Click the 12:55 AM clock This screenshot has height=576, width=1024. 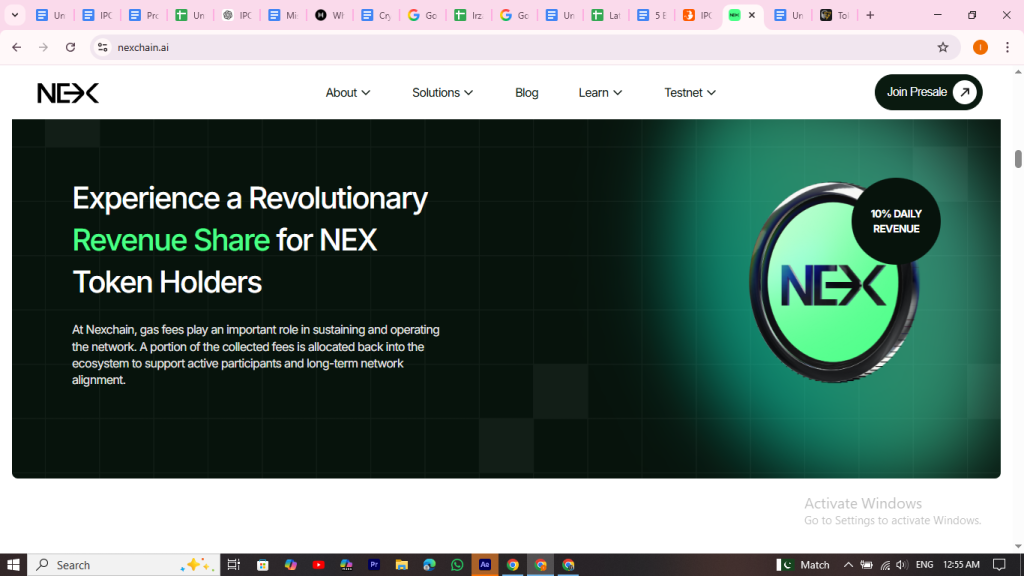961,565
